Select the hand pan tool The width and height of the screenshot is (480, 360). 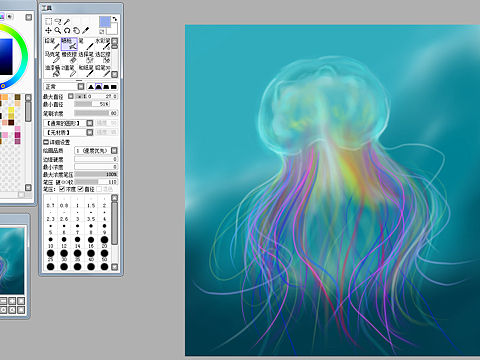[x=76, y=30]
